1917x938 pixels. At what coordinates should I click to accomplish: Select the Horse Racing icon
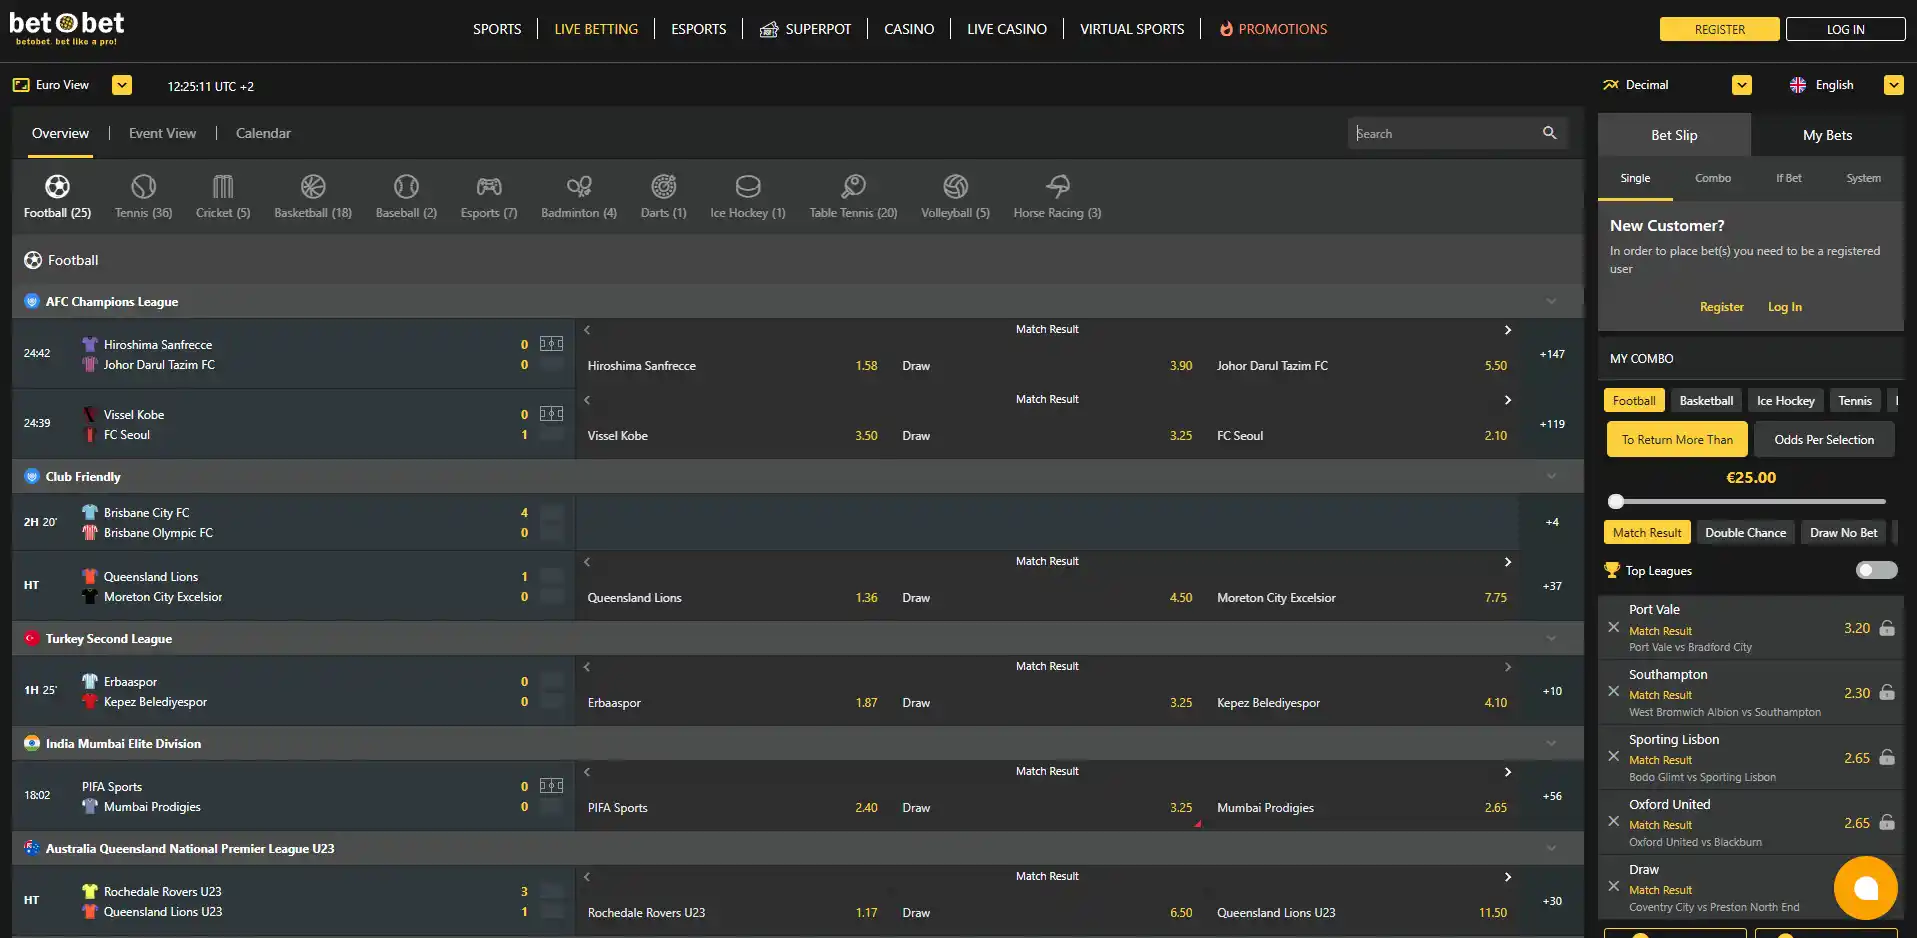(x=1057, y=186)
